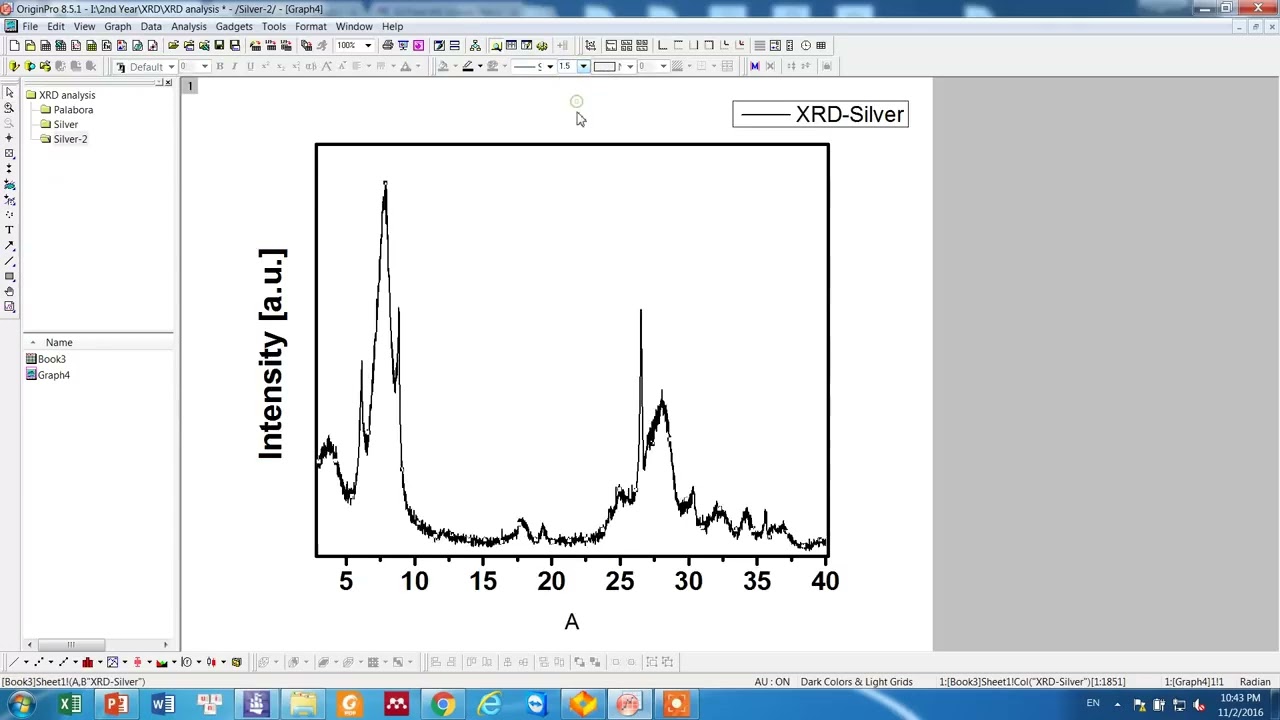Select the Text tool T icon
This screenshot has height=720, width=1280.
(9, 230)
